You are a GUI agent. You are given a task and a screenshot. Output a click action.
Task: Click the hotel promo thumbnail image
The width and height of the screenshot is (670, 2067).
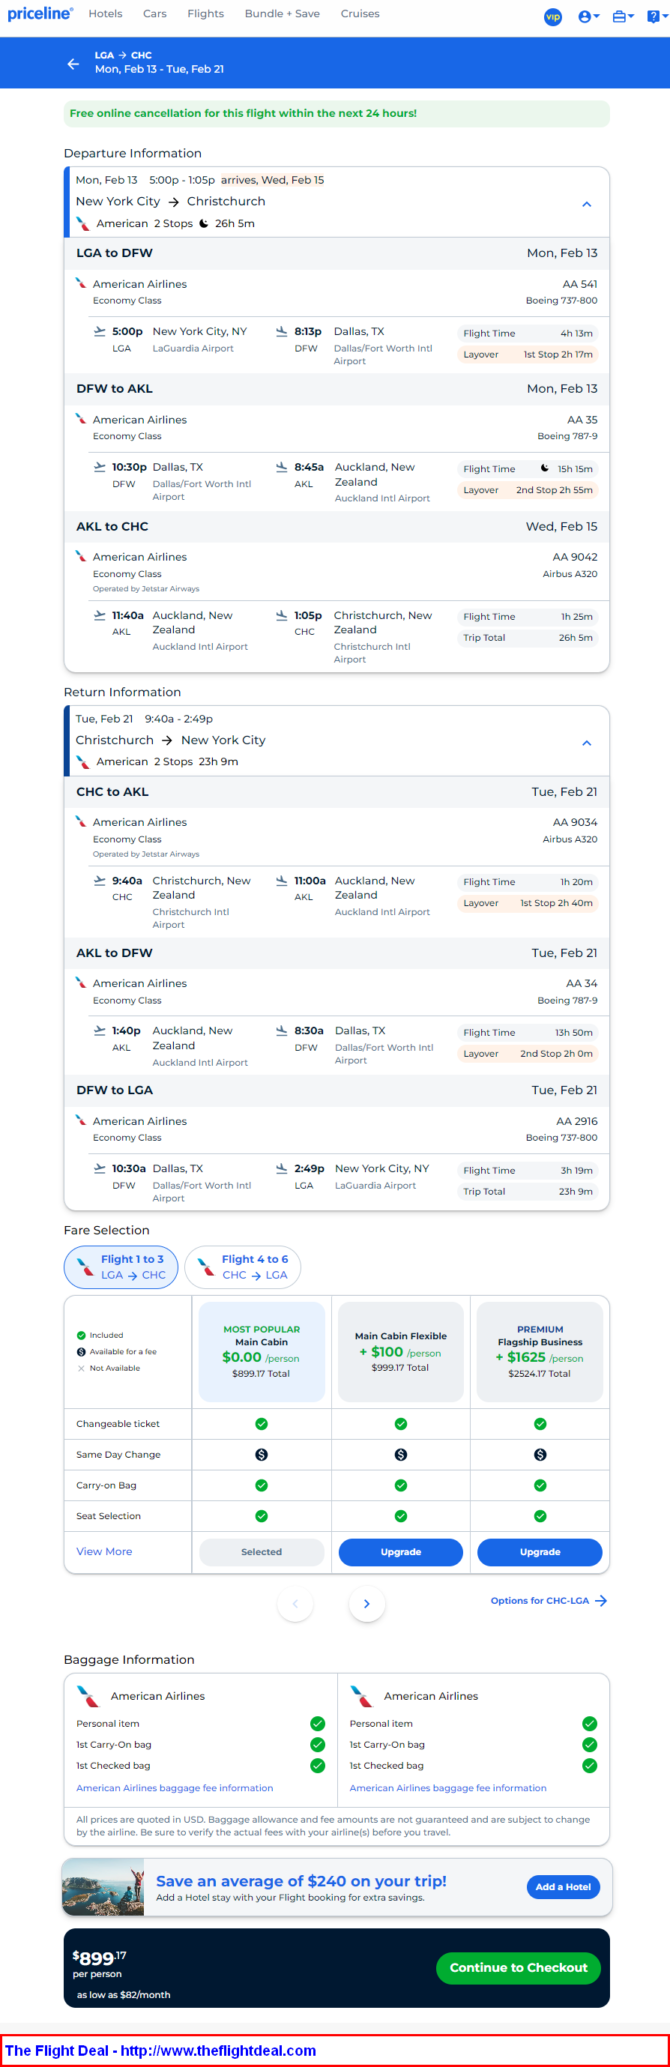(x=103, y=1887)
